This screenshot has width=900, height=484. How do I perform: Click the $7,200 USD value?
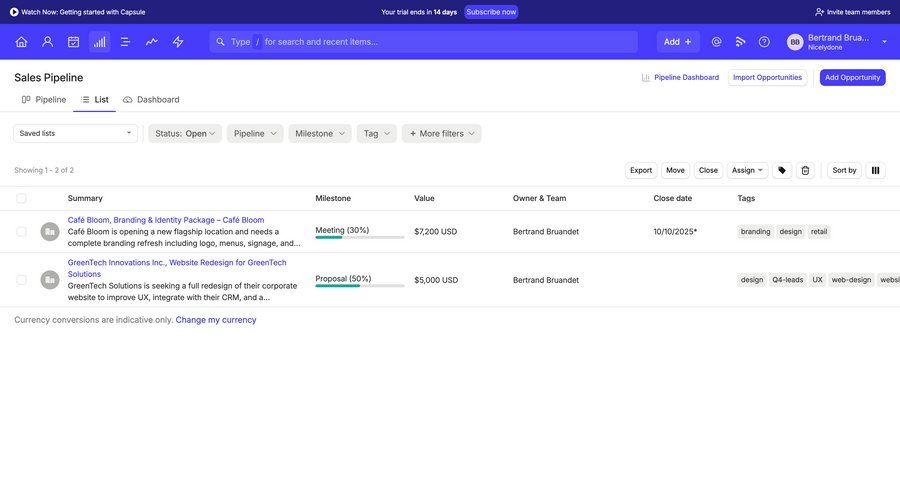(x=436, y=231)
